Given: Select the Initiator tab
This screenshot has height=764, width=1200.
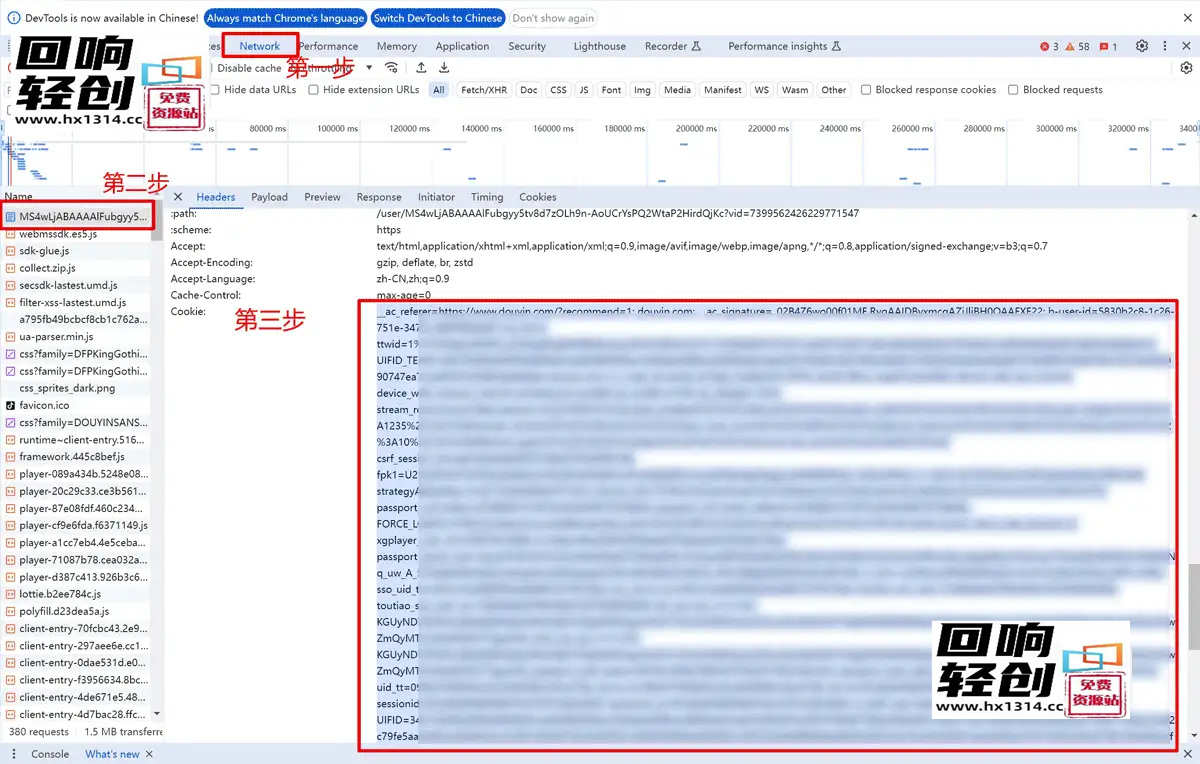Looking at the screenshot, I should pyautogui.click(x=436, y=197).
